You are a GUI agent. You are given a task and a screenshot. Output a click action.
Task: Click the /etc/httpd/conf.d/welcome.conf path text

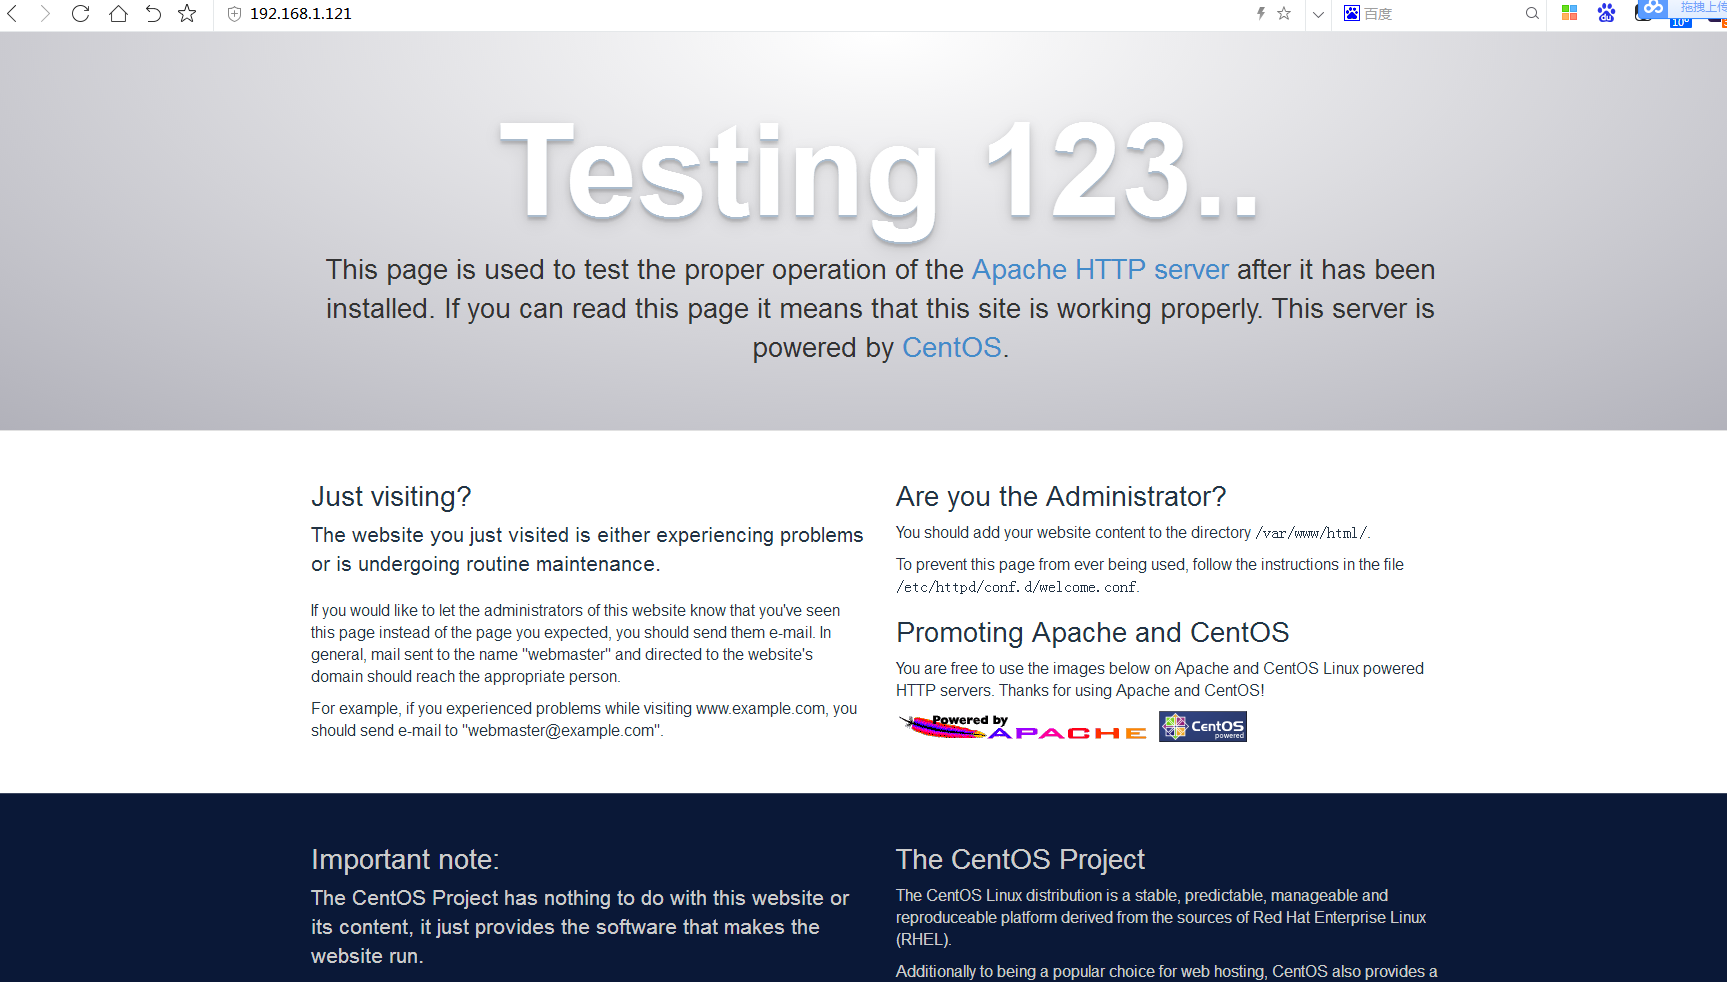pyautogui.click(x=1017, y=587)
